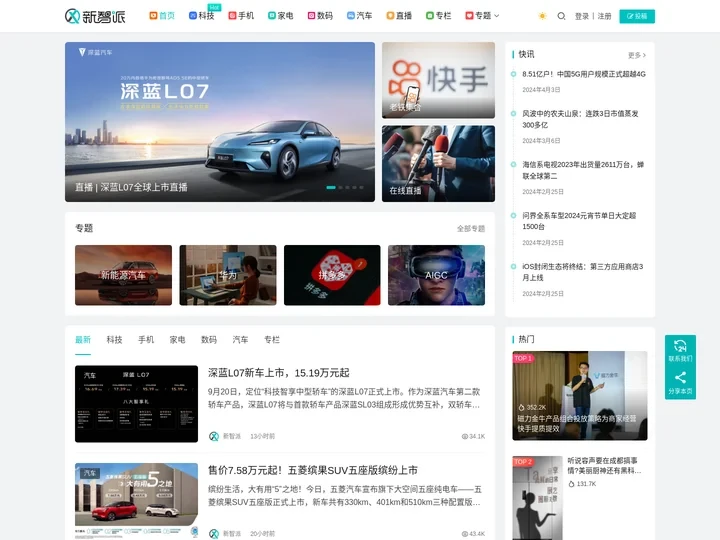This screenshot has width=720, height=540.
Task: Open the 华为 topic card
Action: (228, 275)
